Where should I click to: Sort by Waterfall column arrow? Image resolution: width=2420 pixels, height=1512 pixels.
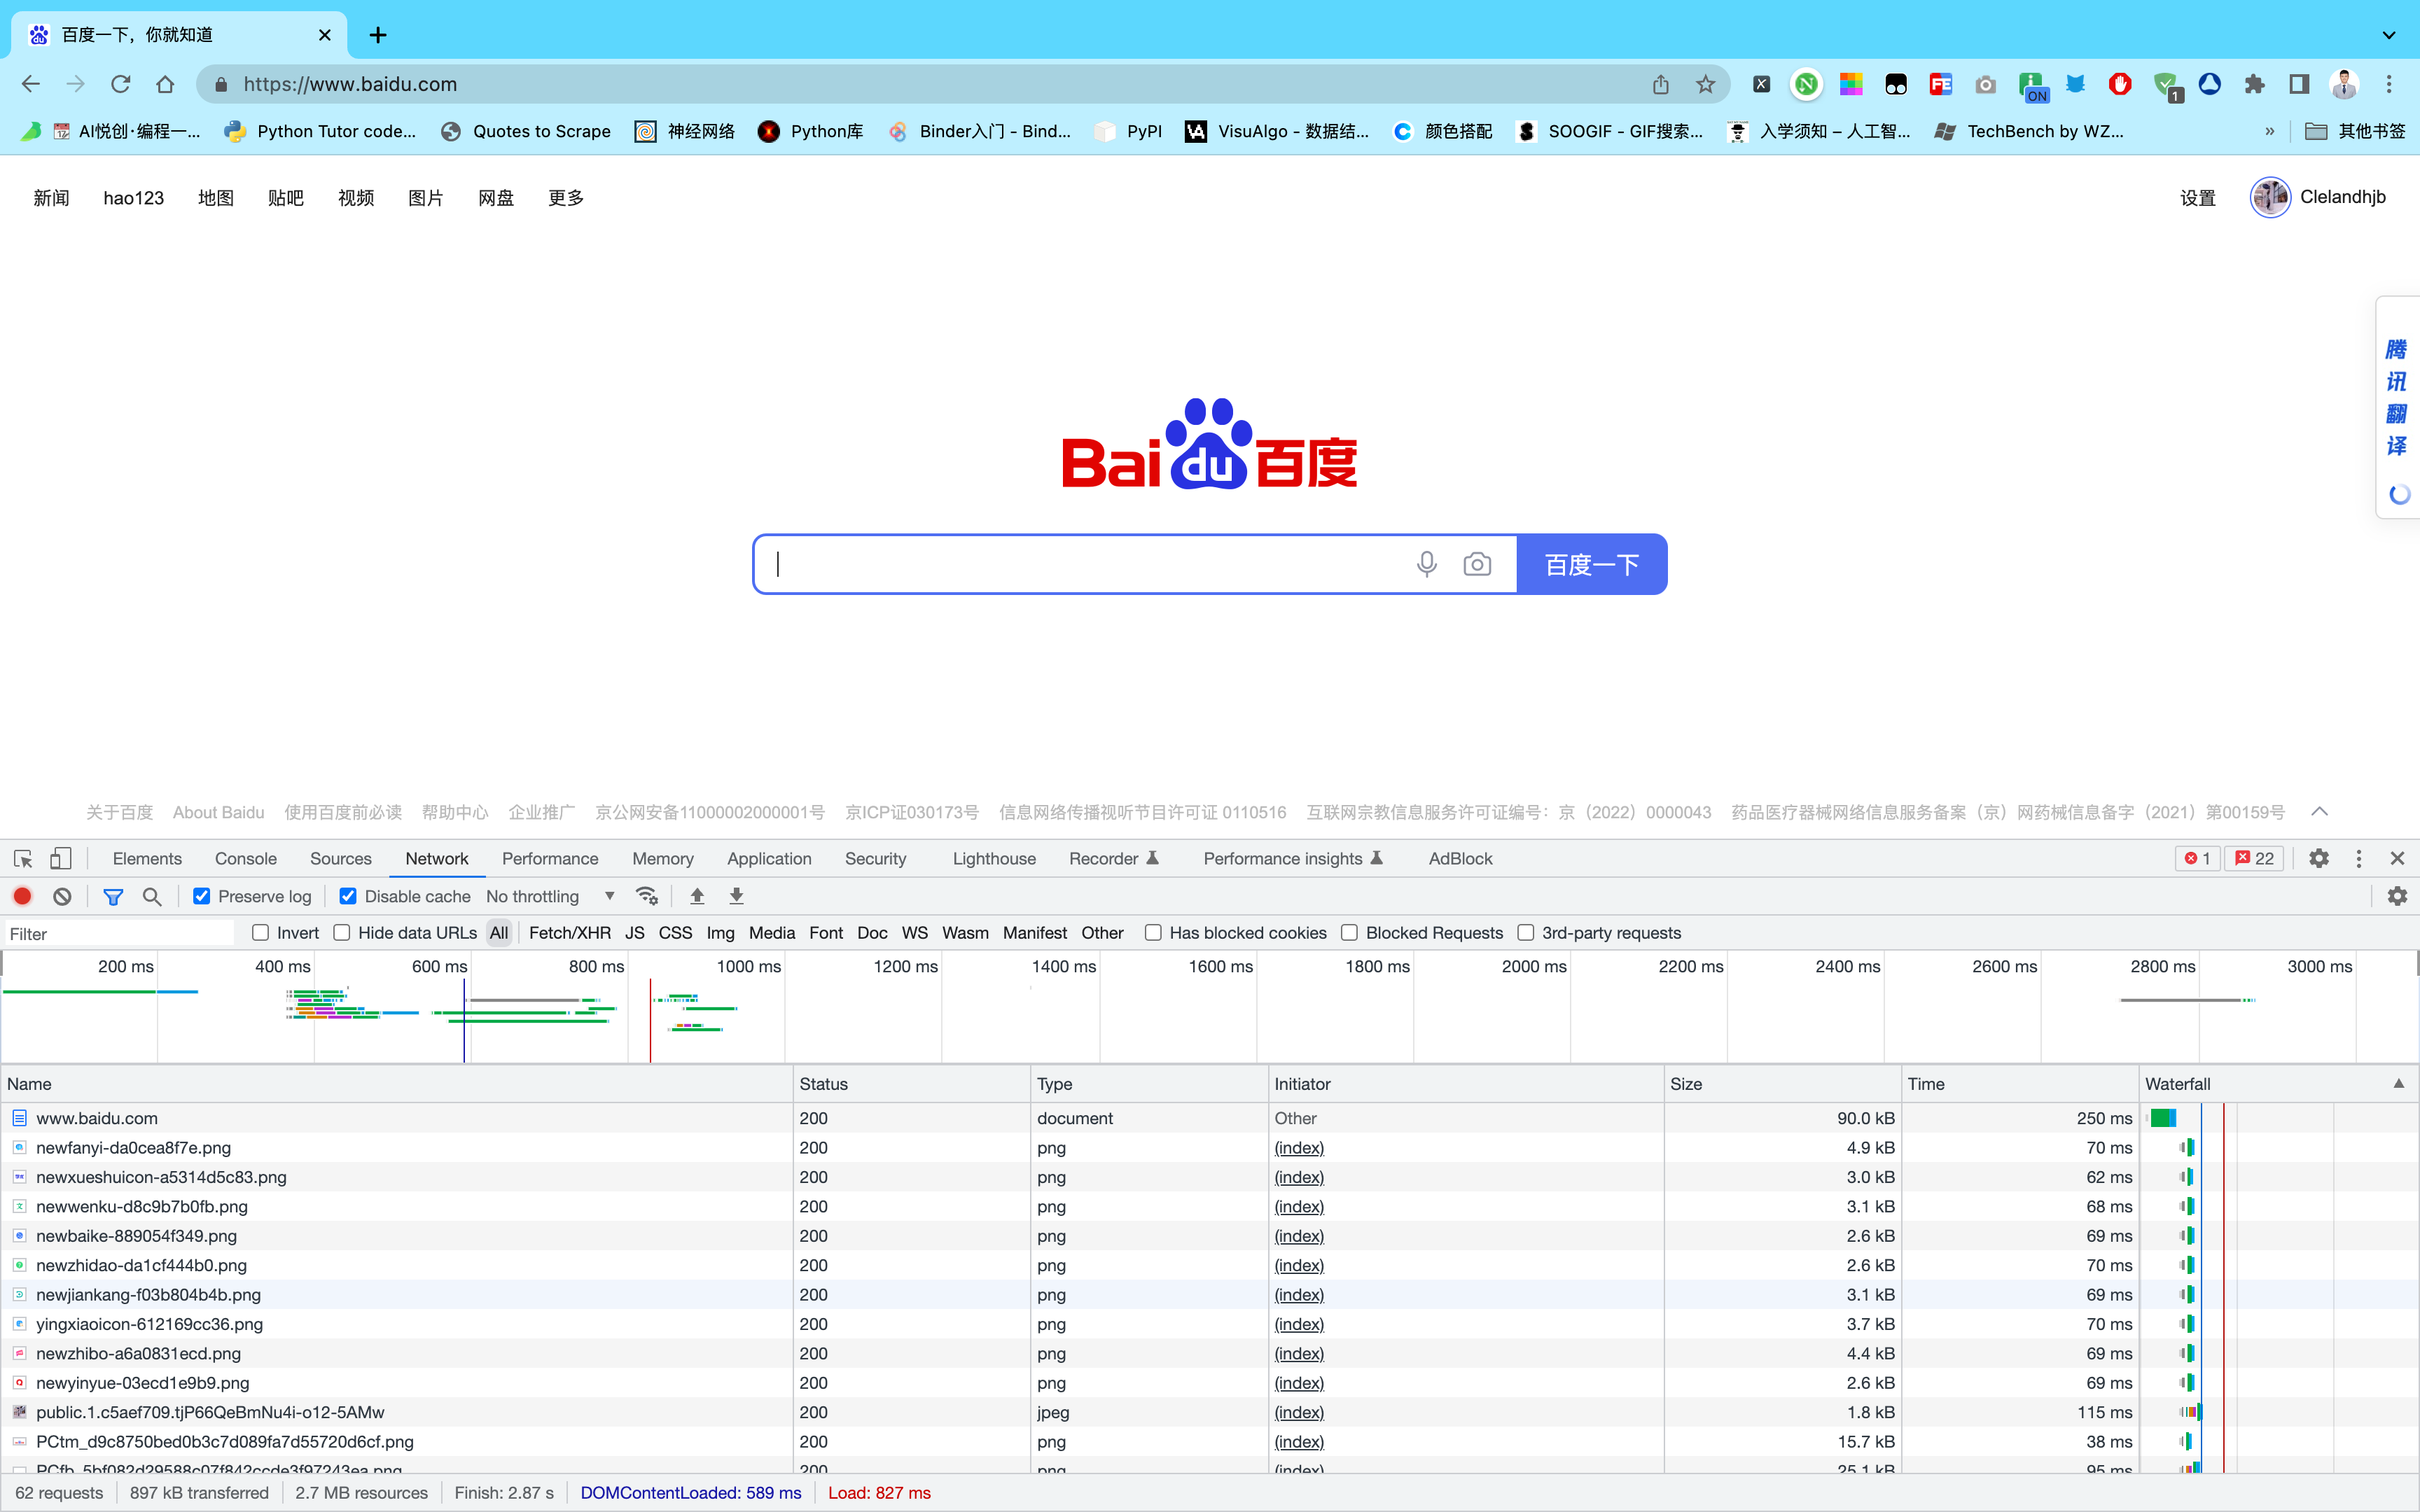coord(2398,1083)
